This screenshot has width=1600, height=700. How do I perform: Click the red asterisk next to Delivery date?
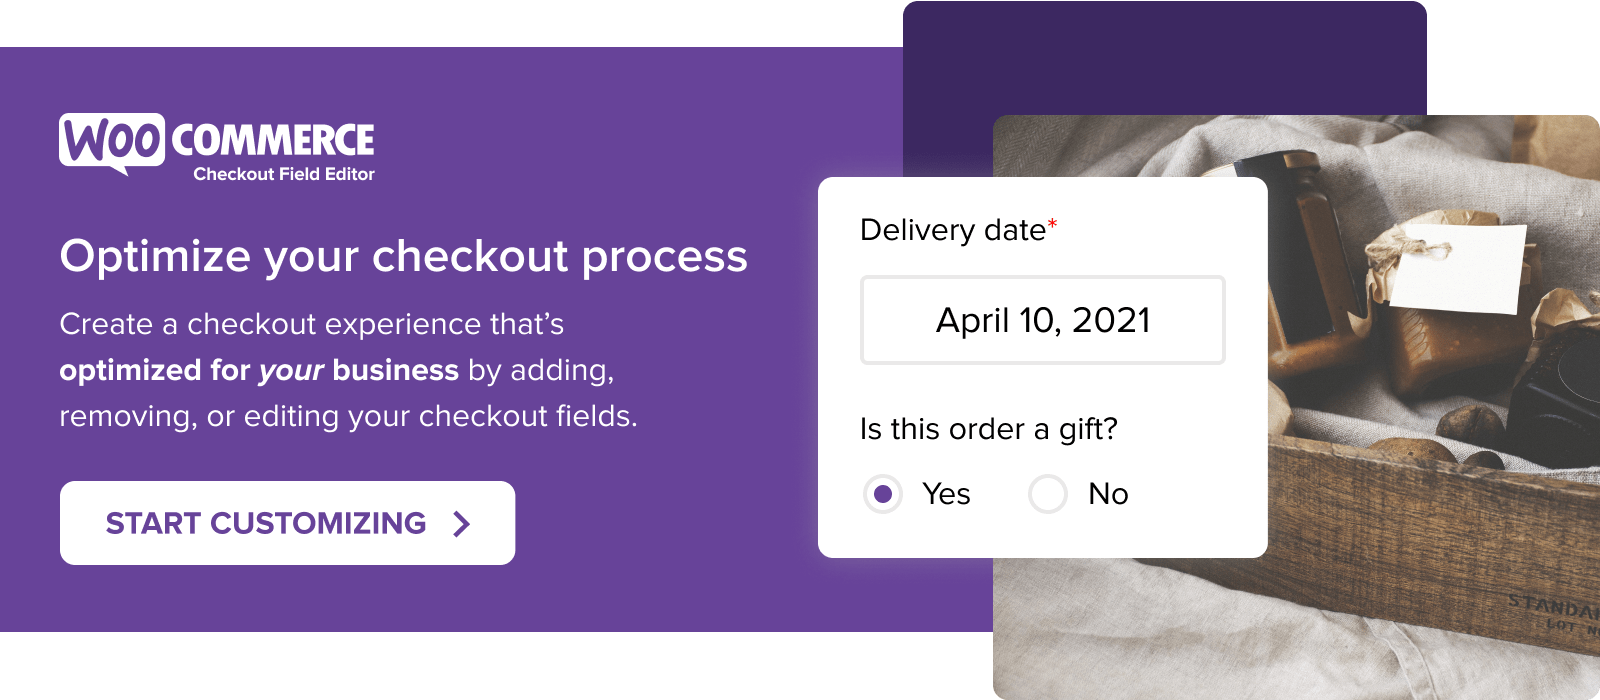(1053, 222)
